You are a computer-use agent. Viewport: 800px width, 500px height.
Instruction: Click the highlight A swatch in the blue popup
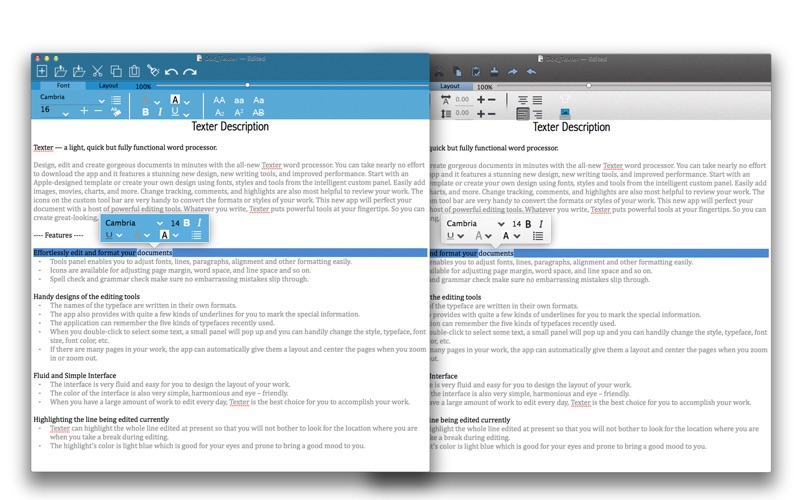coord(164,235)
